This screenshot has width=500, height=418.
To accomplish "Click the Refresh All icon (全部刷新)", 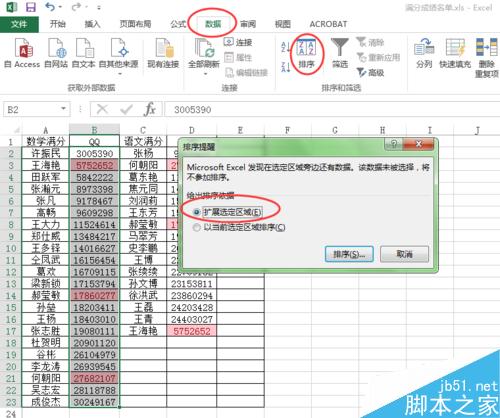I will (204, 49).
